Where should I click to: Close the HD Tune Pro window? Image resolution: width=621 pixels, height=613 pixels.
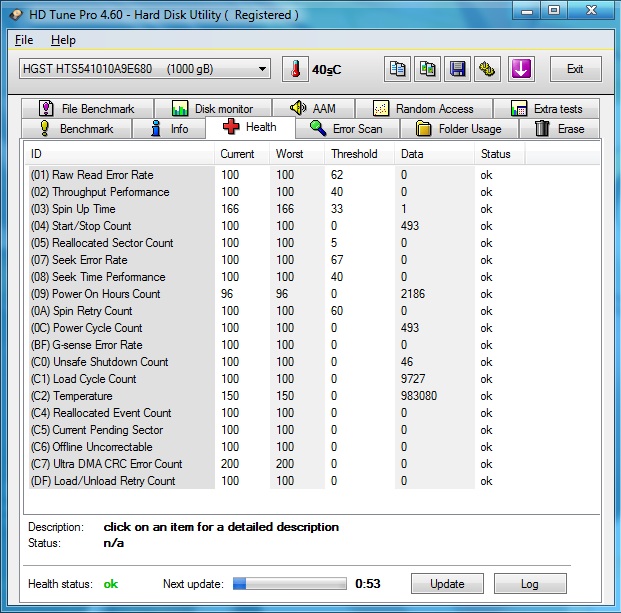[592, 11]
